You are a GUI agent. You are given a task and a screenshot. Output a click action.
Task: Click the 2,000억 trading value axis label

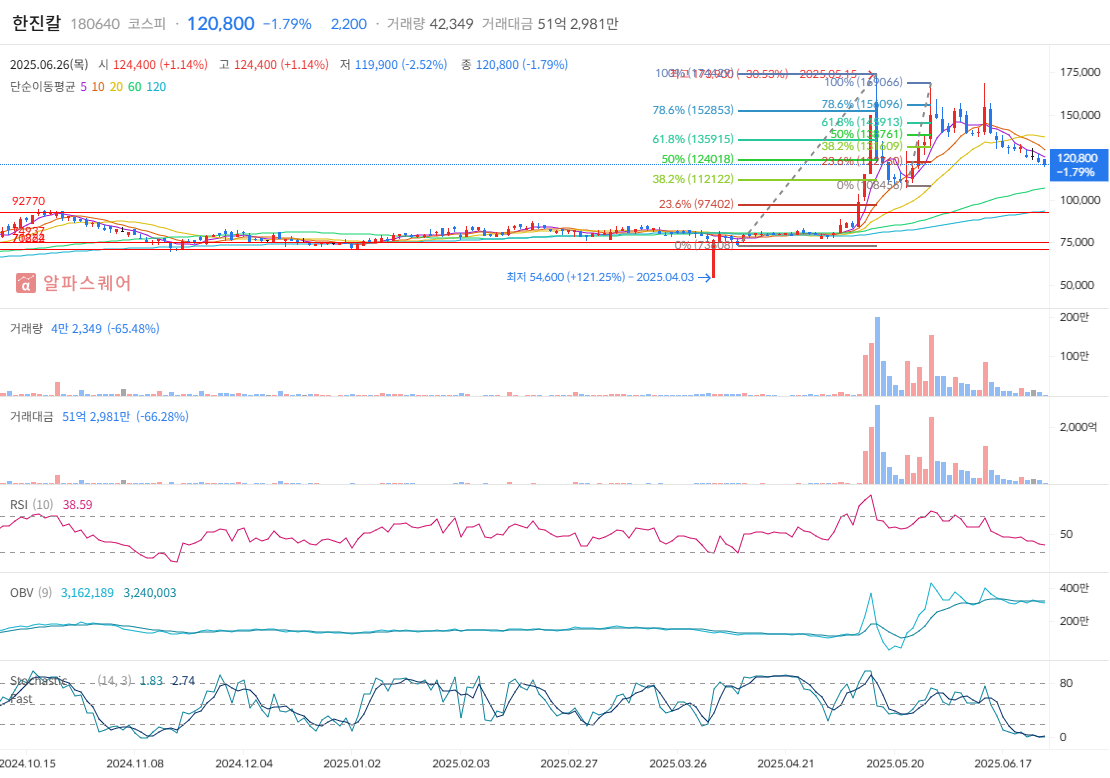click(x=1078, y=427)
